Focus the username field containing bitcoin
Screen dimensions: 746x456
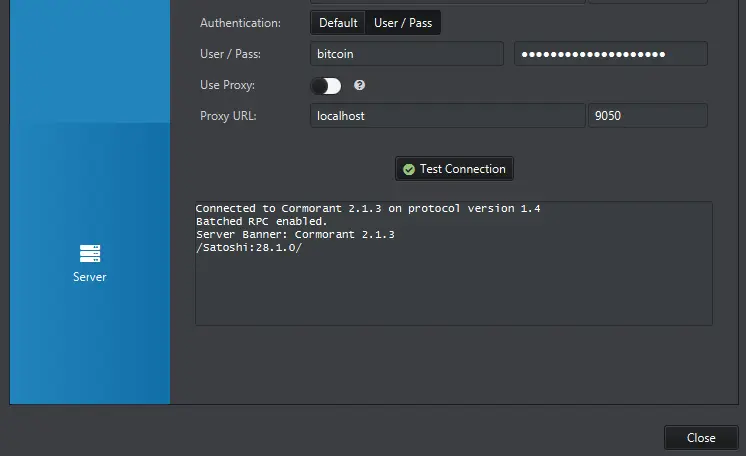coord(406,54)
